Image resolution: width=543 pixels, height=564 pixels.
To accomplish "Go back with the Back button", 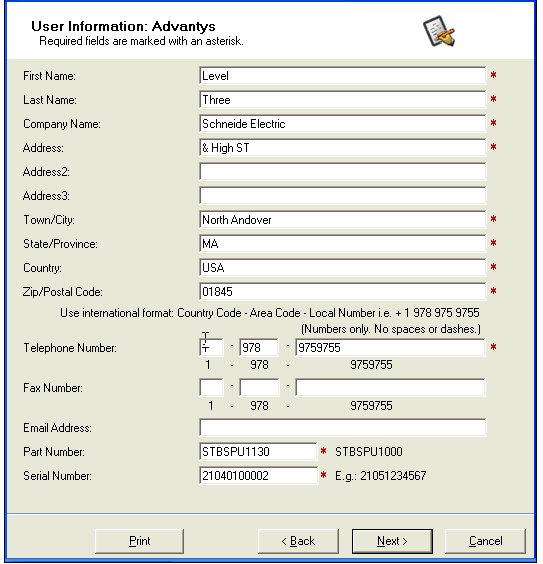I will coord(298,541).
